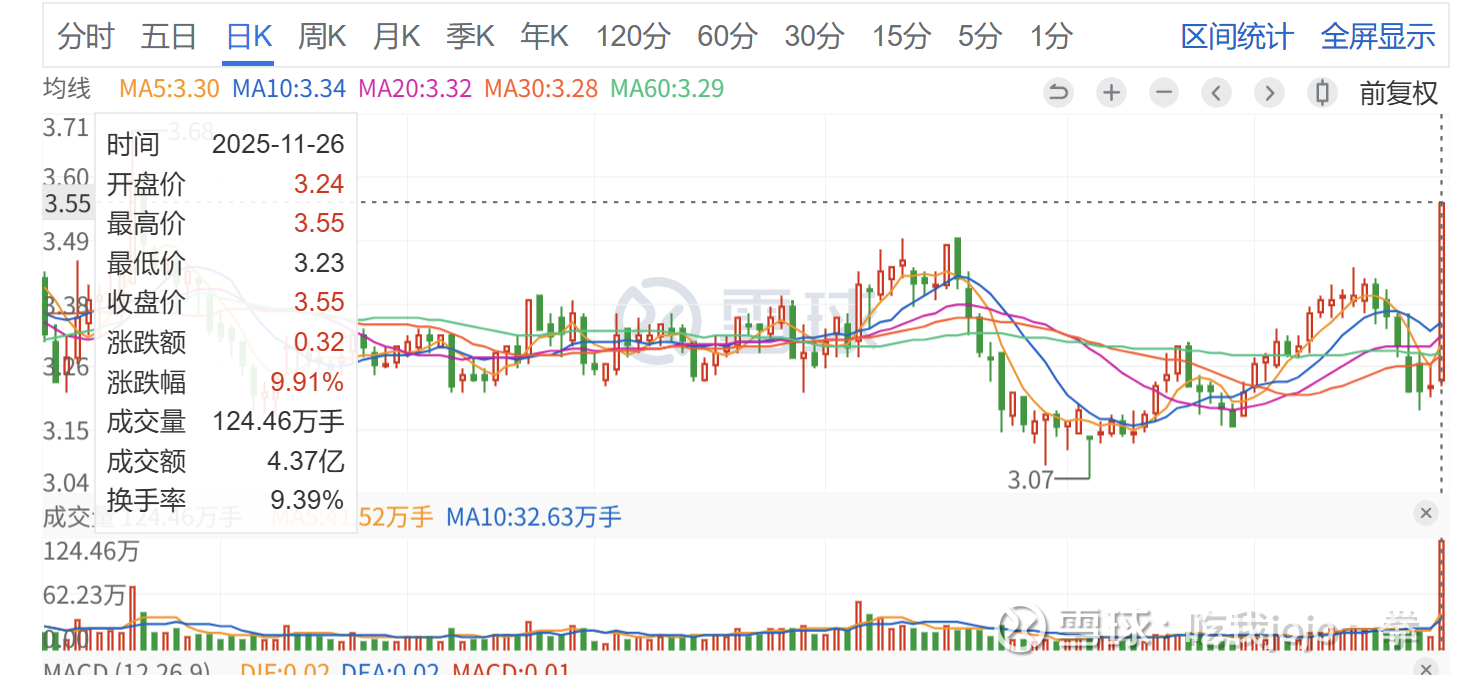The width and height of the screenshot is (1463, 675).
Task: Zoom out the chart with minus icon
Action: (x=1164, y=93)
